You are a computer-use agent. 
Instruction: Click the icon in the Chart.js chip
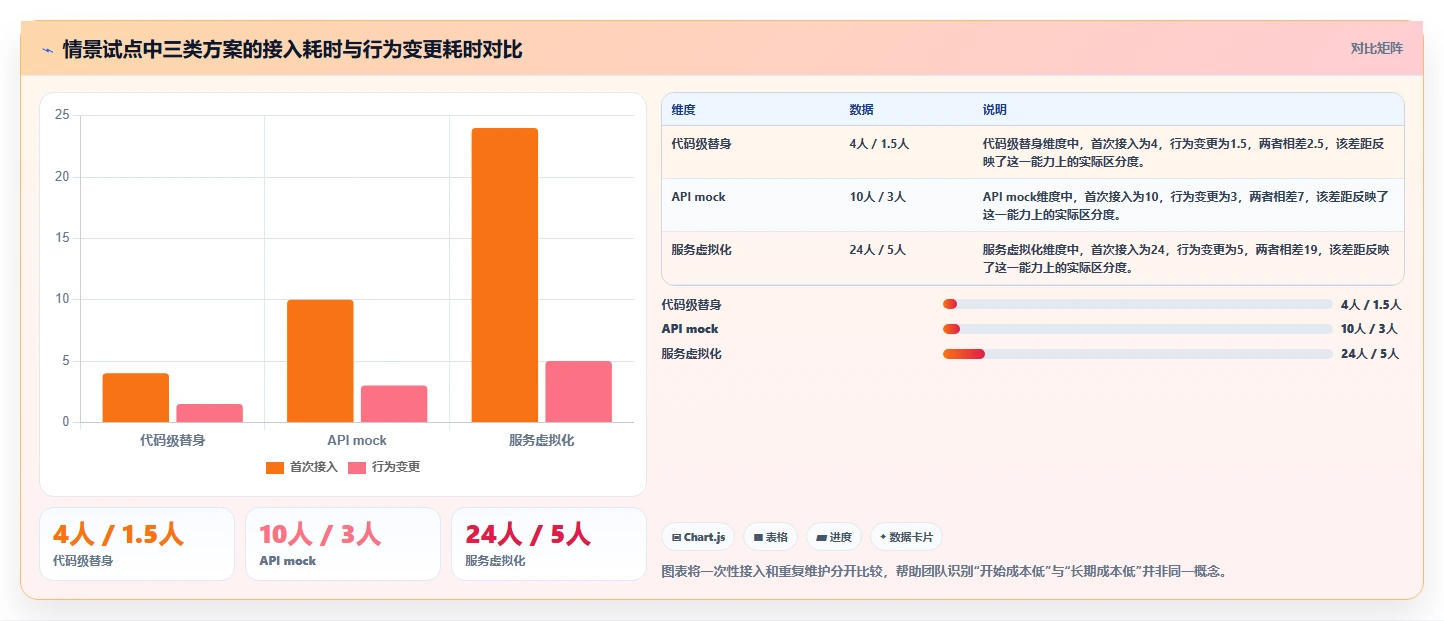[x=676, y=537]
